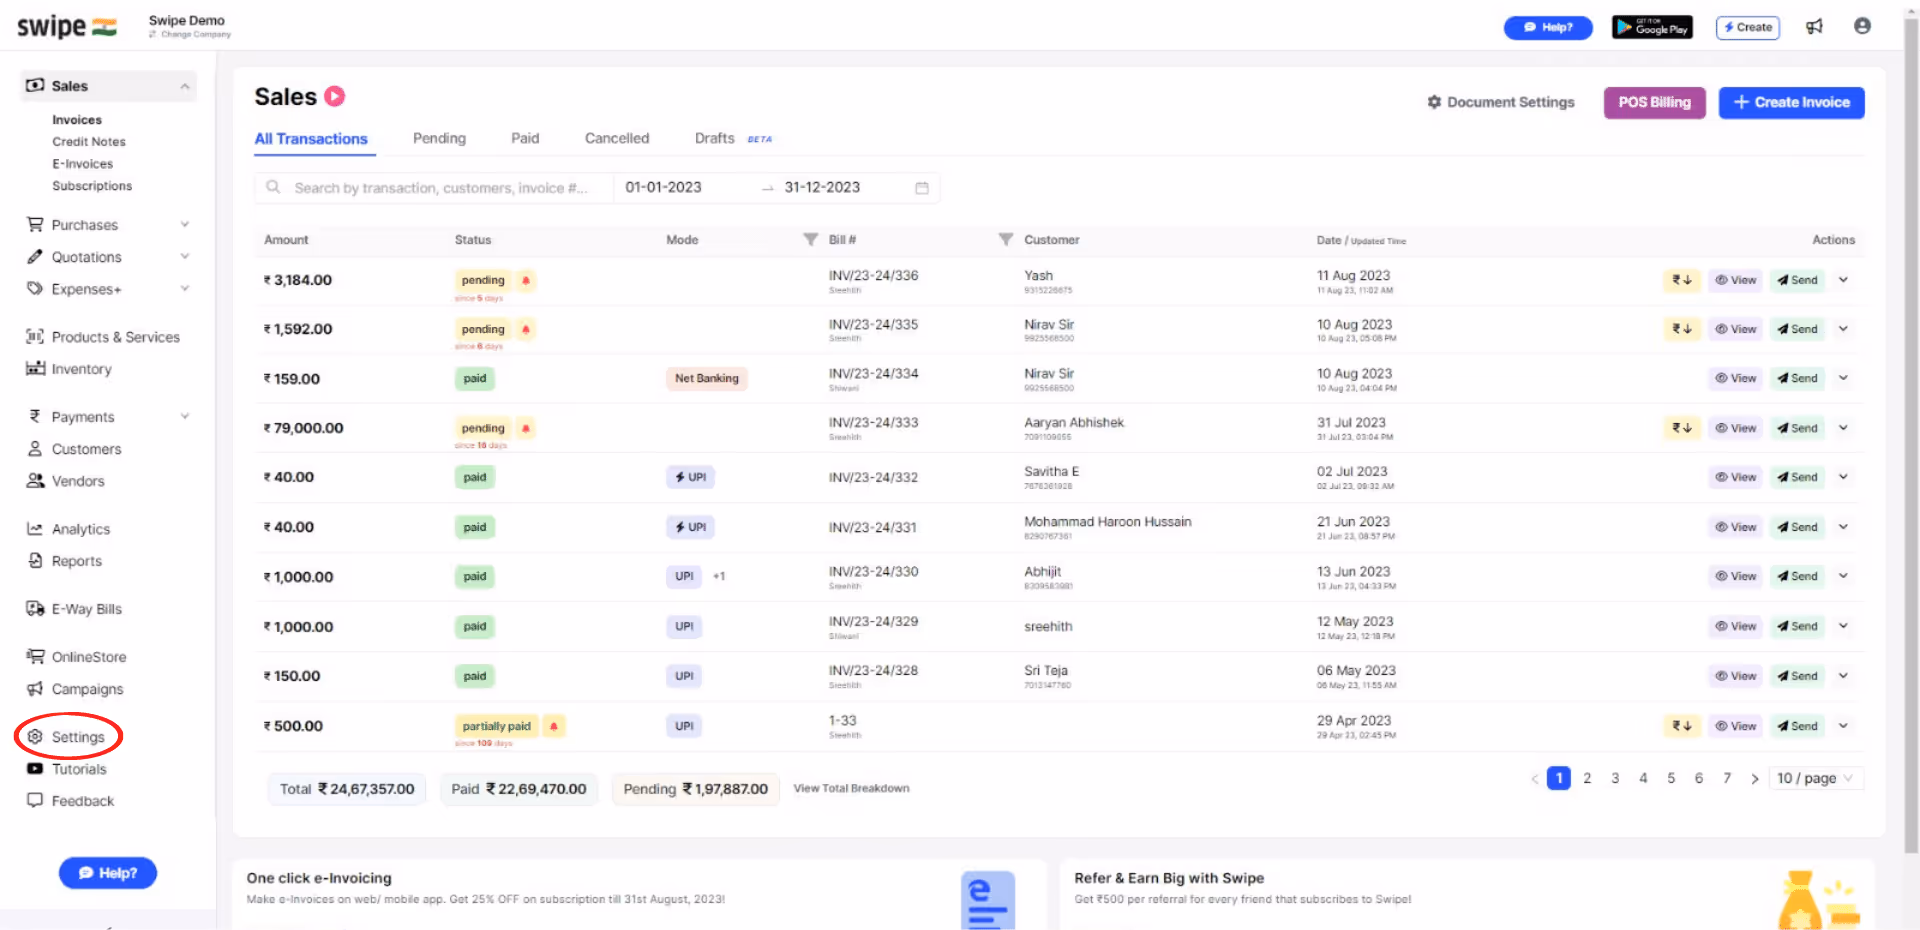Open more actions dropdown for INV/23-24/336
Viewport: 1920px width, 930px height.
[x=1843, y=280]
